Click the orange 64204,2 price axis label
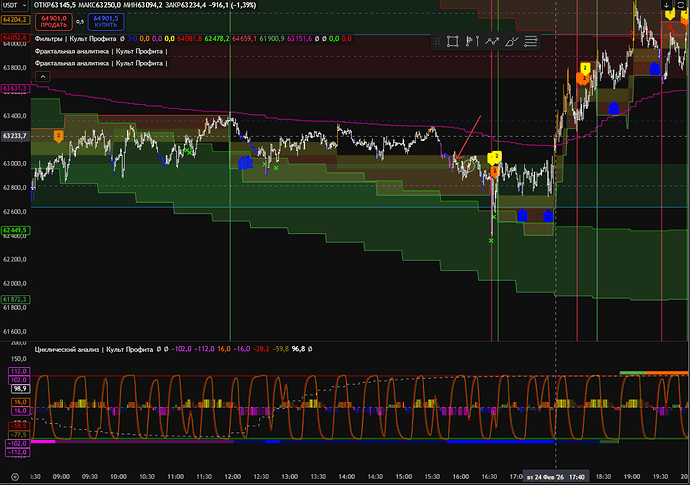690x485 pixels. coord(15,23)
